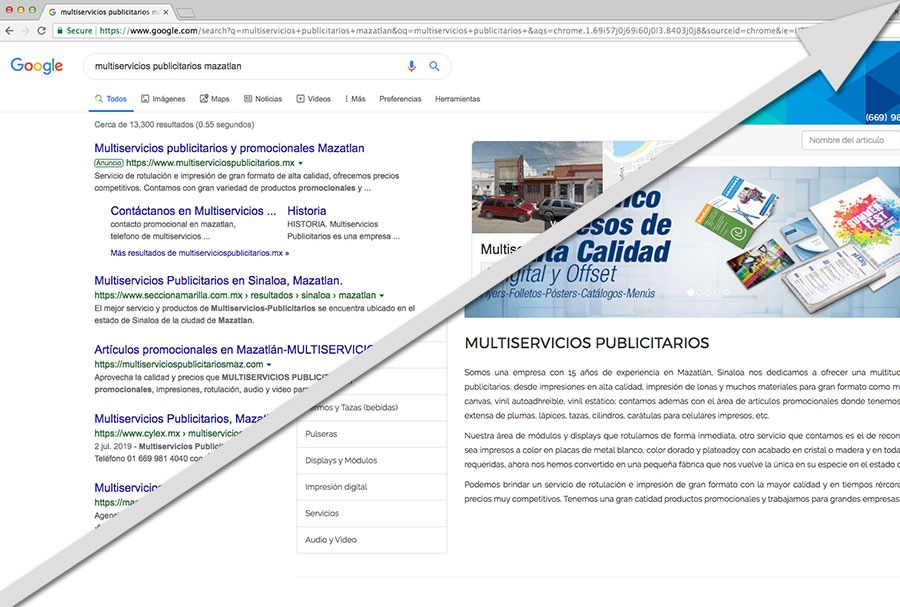Image resolution: width=900 pixels, height=607 pixels.
Task: Click the blue magnifying glass search button
Action: [x=434, y=66]
